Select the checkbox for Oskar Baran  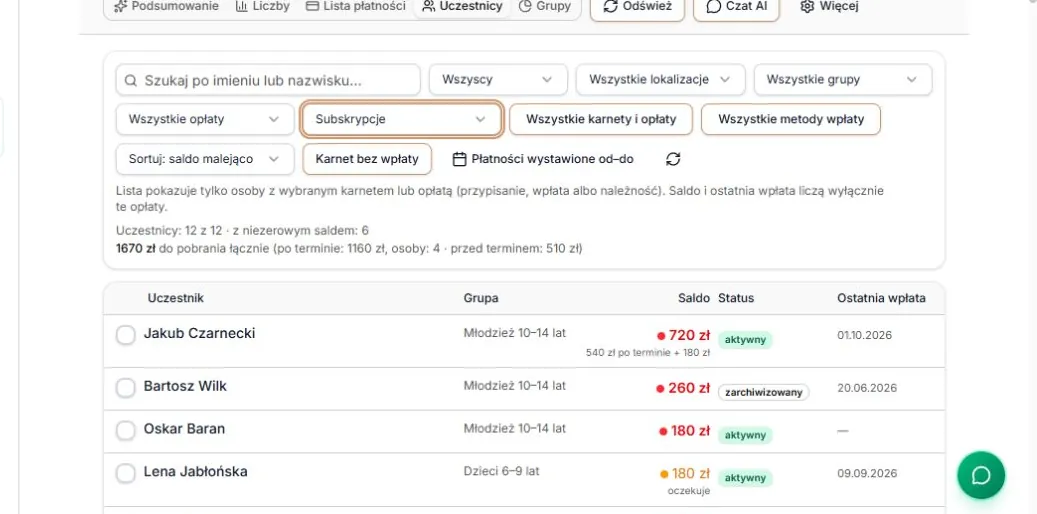click(x=126, y=431)
